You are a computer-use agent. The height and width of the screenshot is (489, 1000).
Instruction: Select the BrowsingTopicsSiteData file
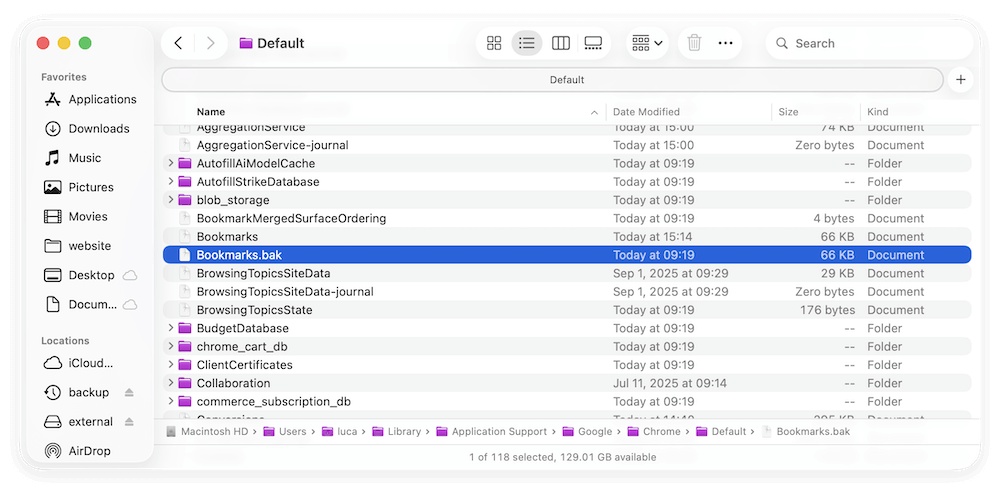tap(567, 274)
